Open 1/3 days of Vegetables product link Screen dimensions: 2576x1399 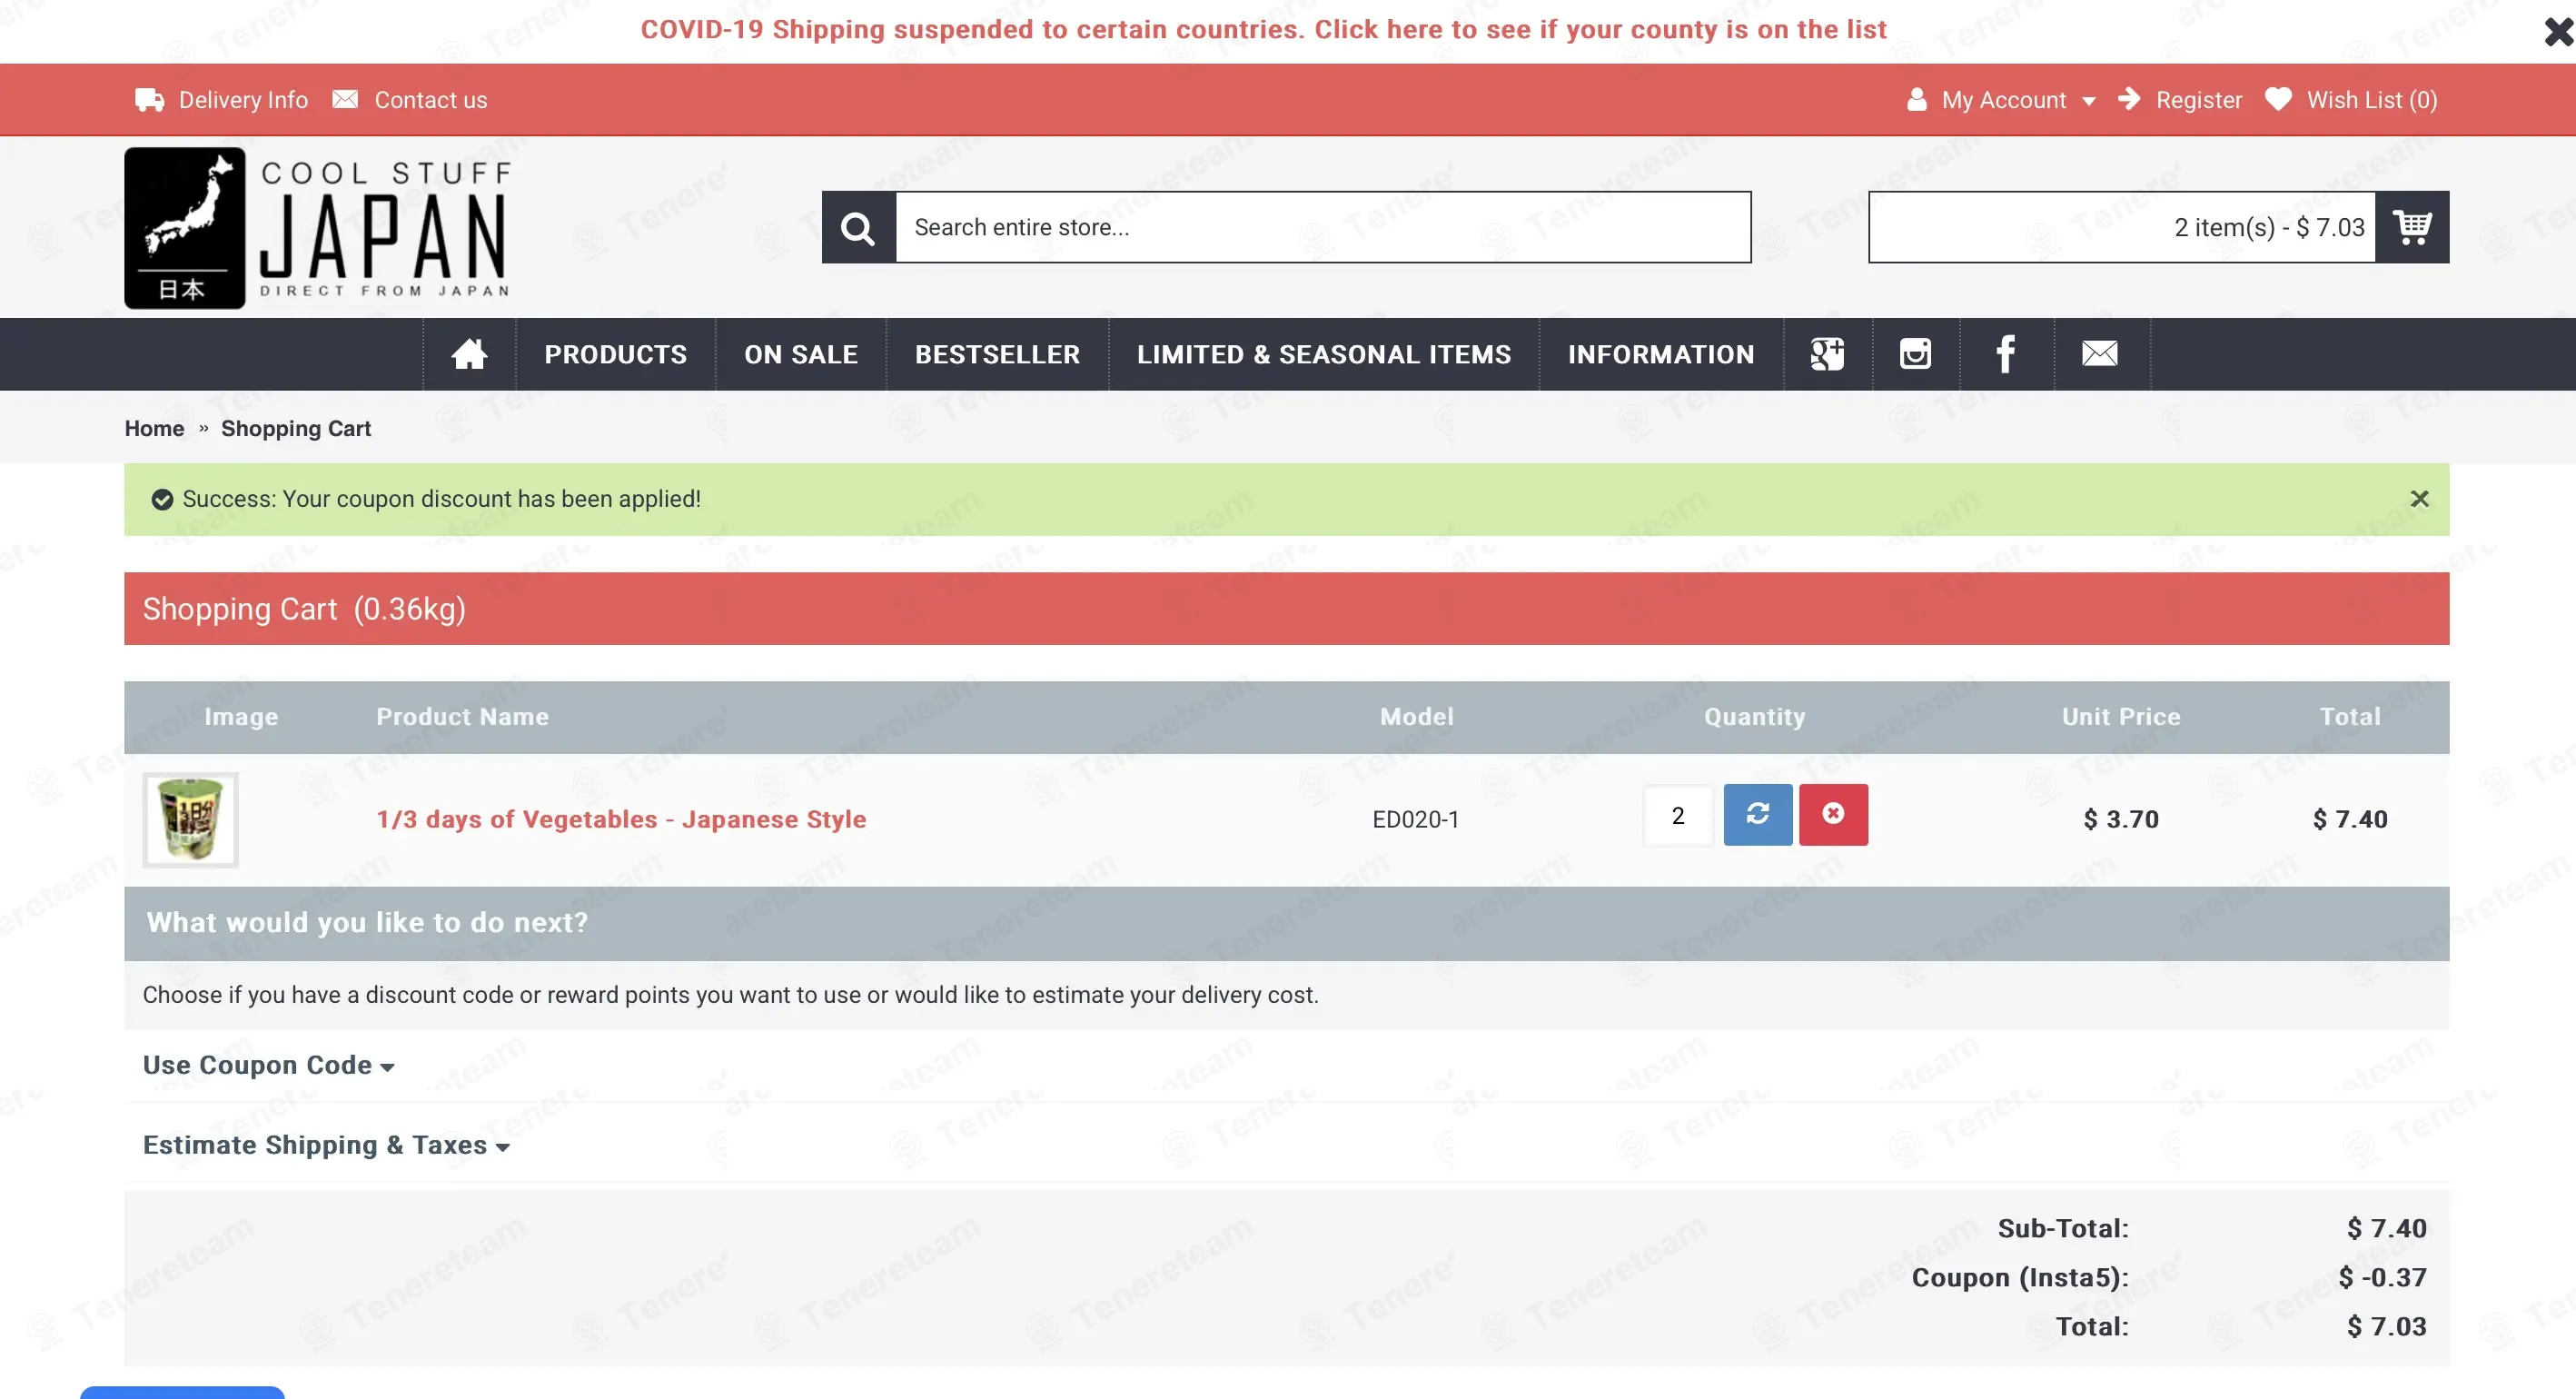pyautogui.click(x=621, y=819)
